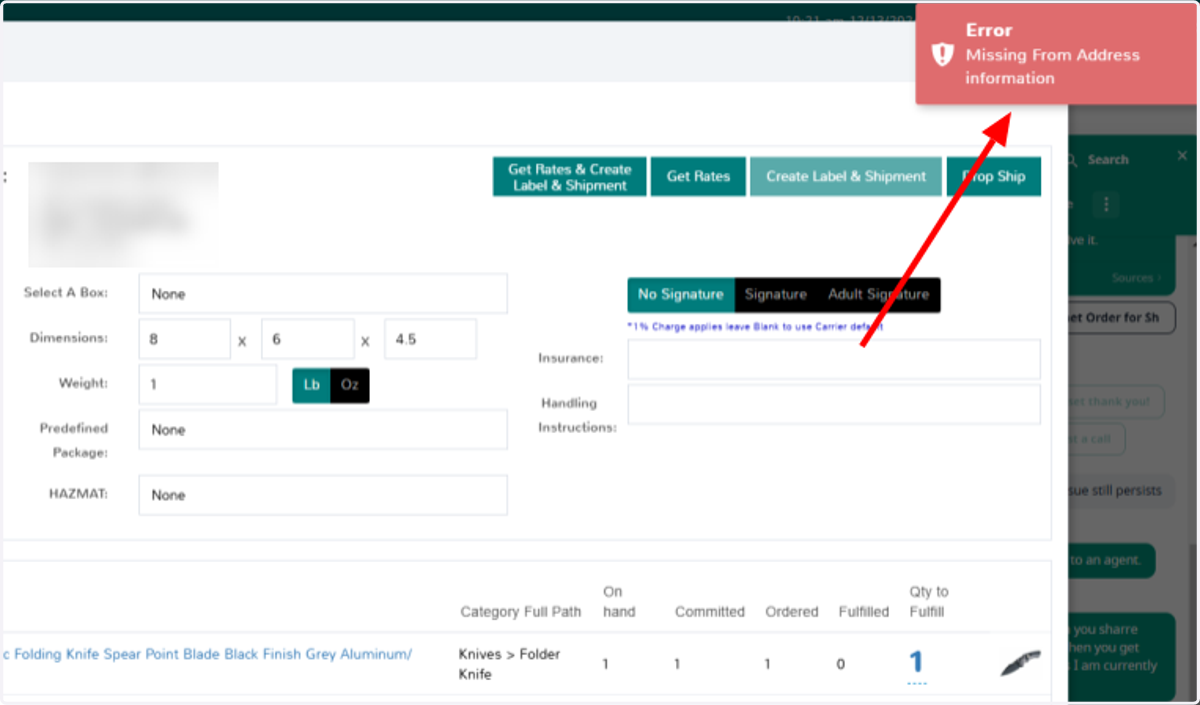Click the dimension field showing 8
Viewport: 1200px width, 705px height.
click(185, 339)
